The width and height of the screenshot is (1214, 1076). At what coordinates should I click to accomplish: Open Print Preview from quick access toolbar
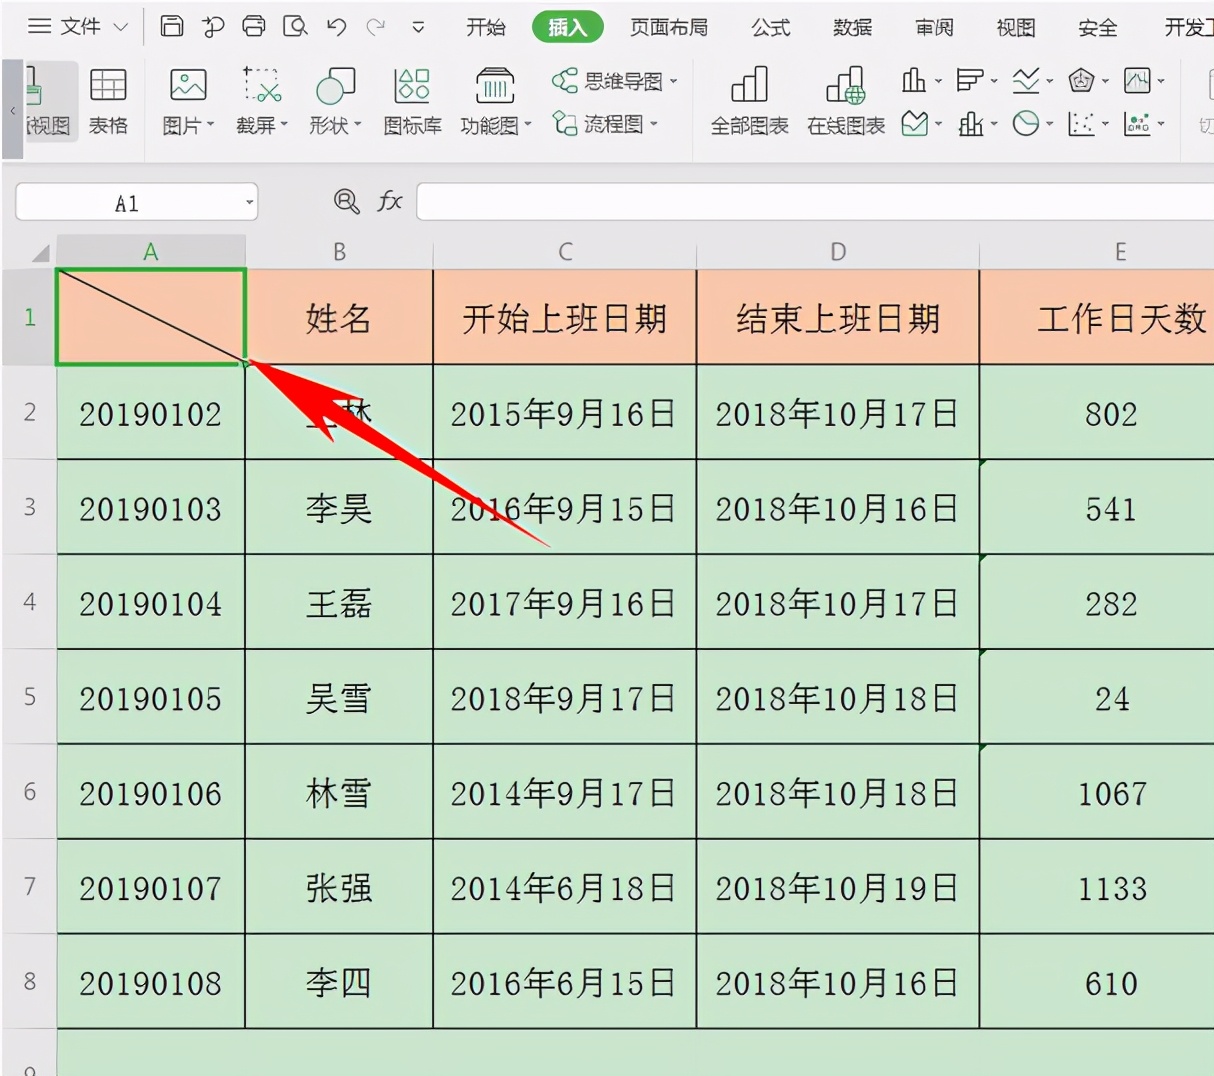tap(295, 27)
